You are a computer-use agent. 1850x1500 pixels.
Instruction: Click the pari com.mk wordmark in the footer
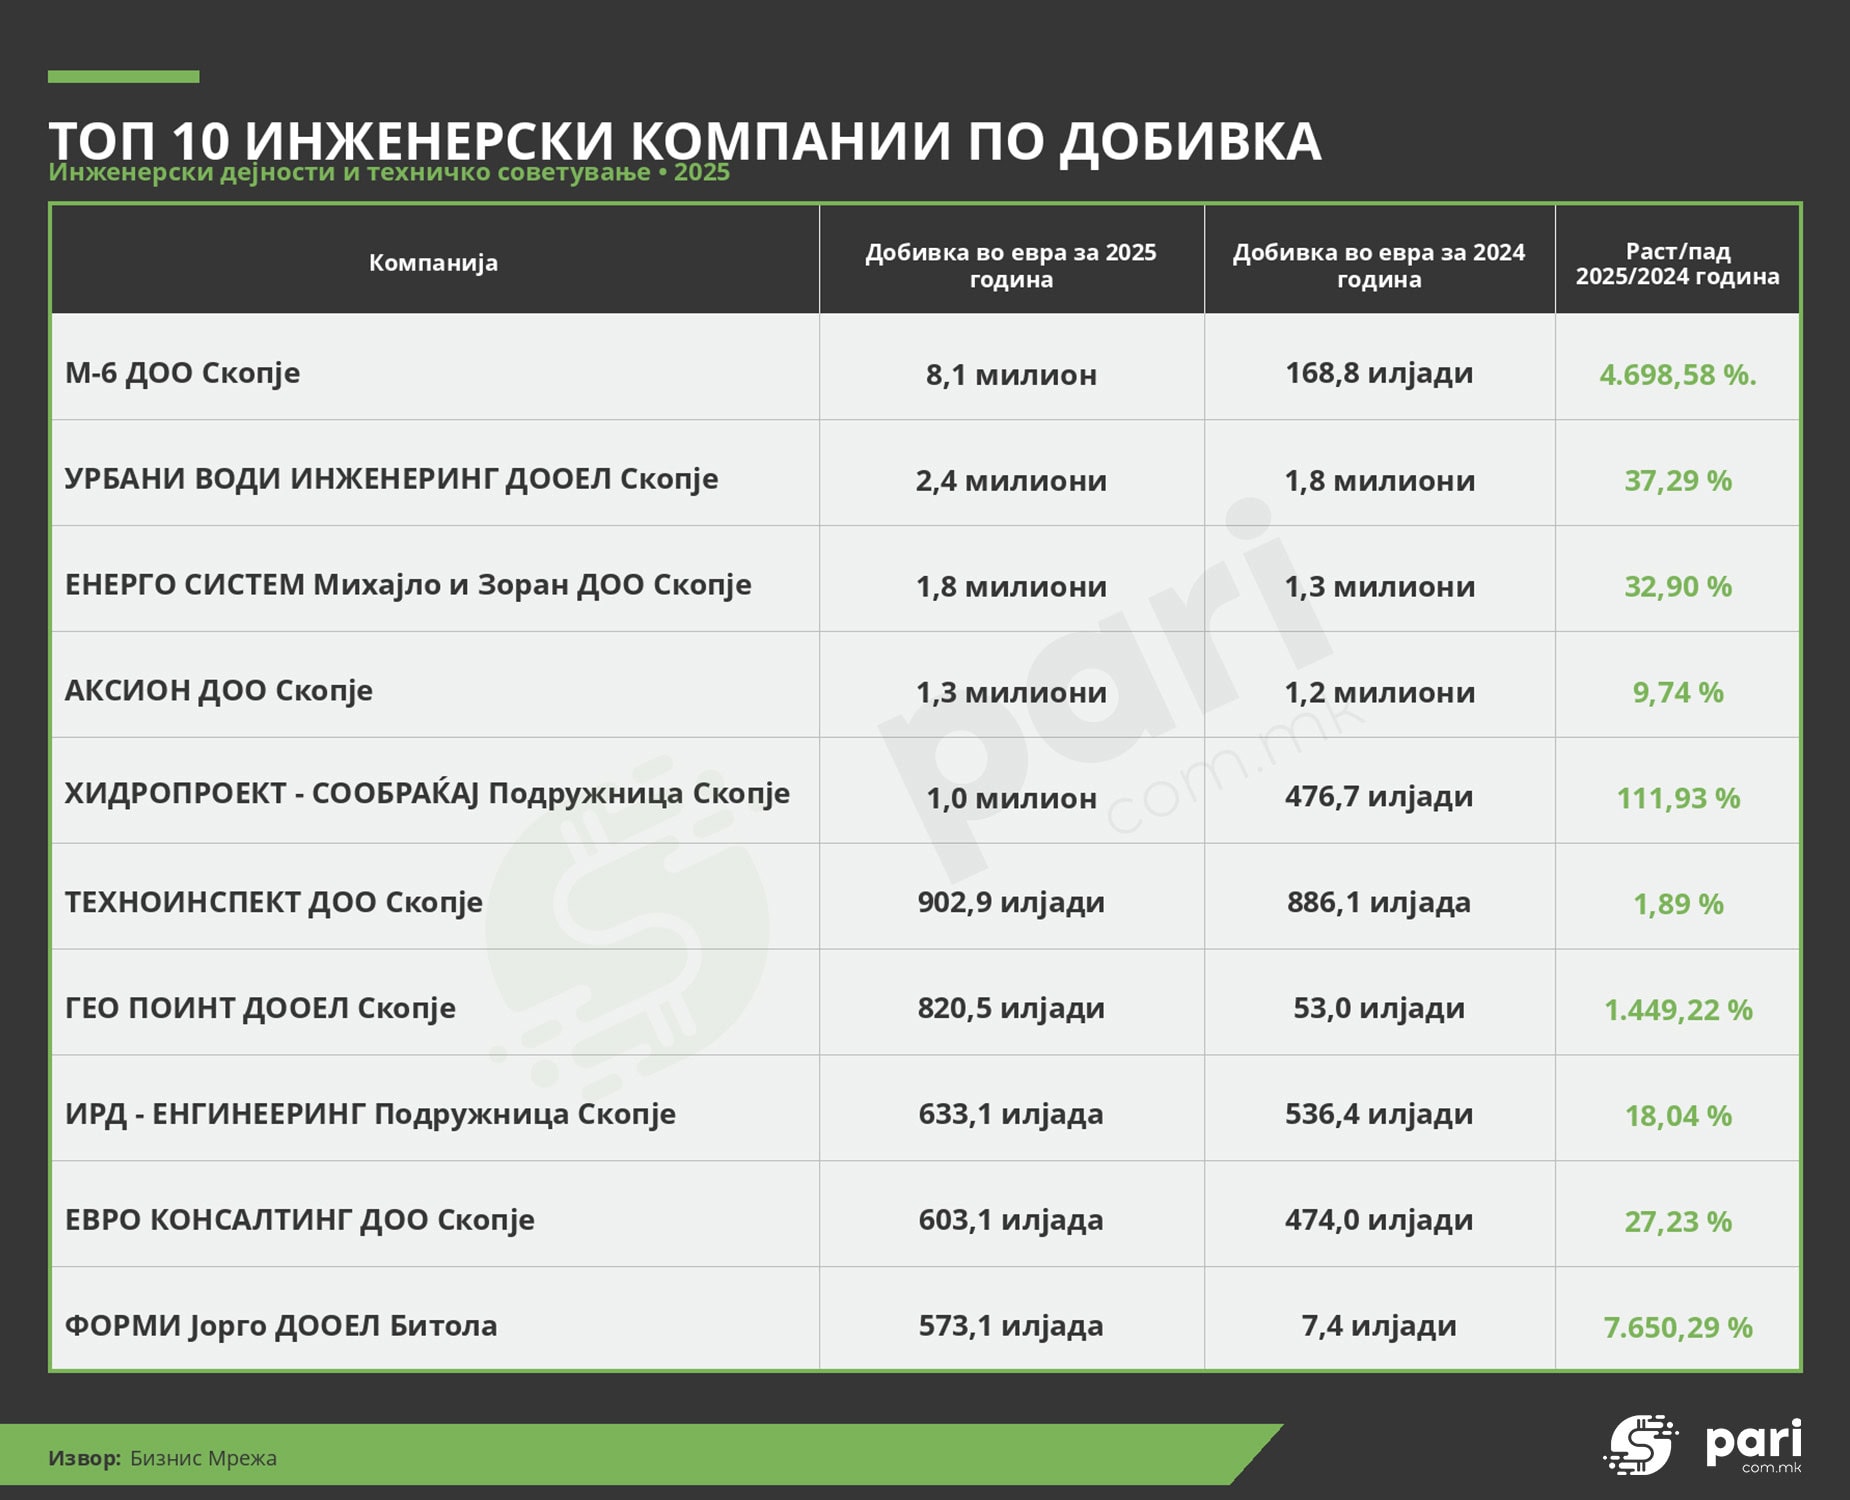pos(1754,1446)
